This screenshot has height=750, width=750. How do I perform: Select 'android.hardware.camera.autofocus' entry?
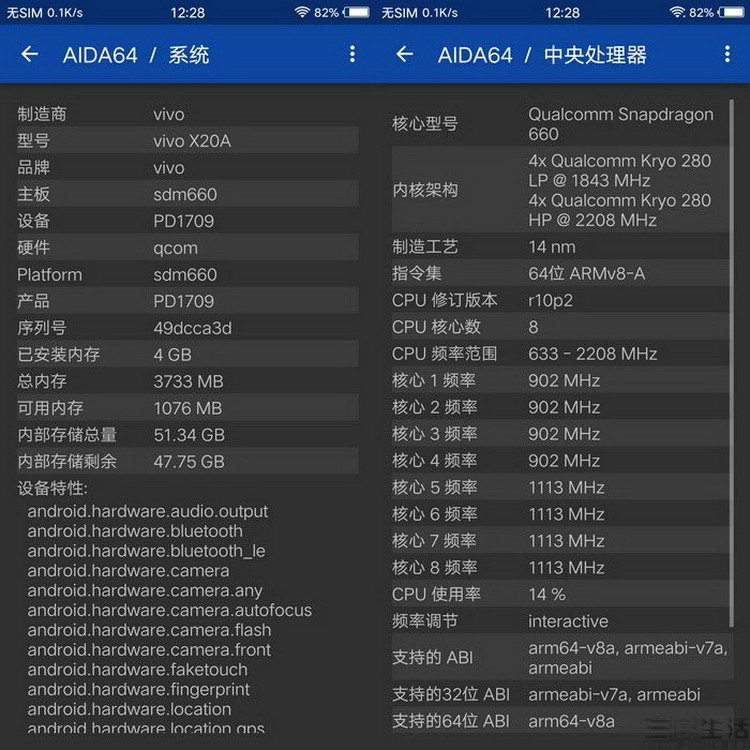169,610
